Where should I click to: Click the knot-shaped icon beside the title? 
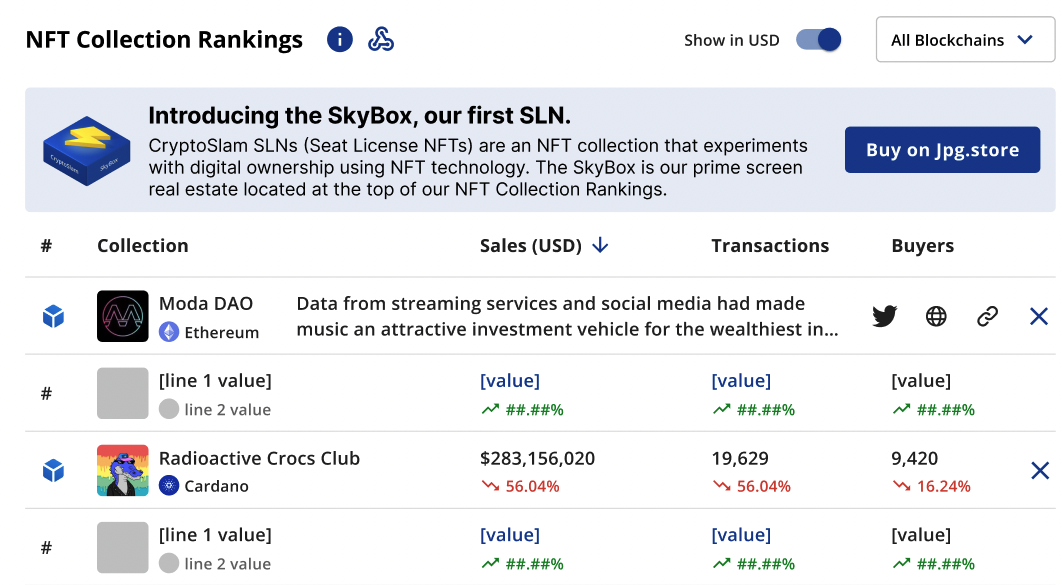pos(381,40)
